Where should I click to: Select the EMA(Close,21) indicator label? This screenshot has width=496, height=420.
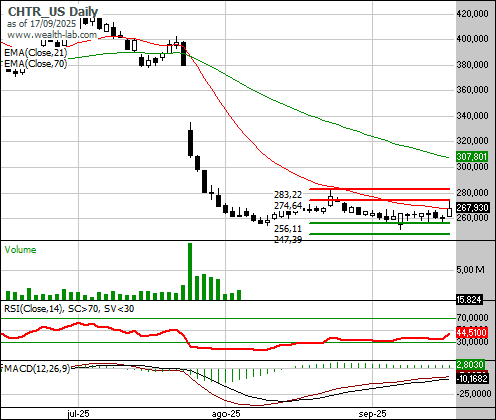(35, 53)
